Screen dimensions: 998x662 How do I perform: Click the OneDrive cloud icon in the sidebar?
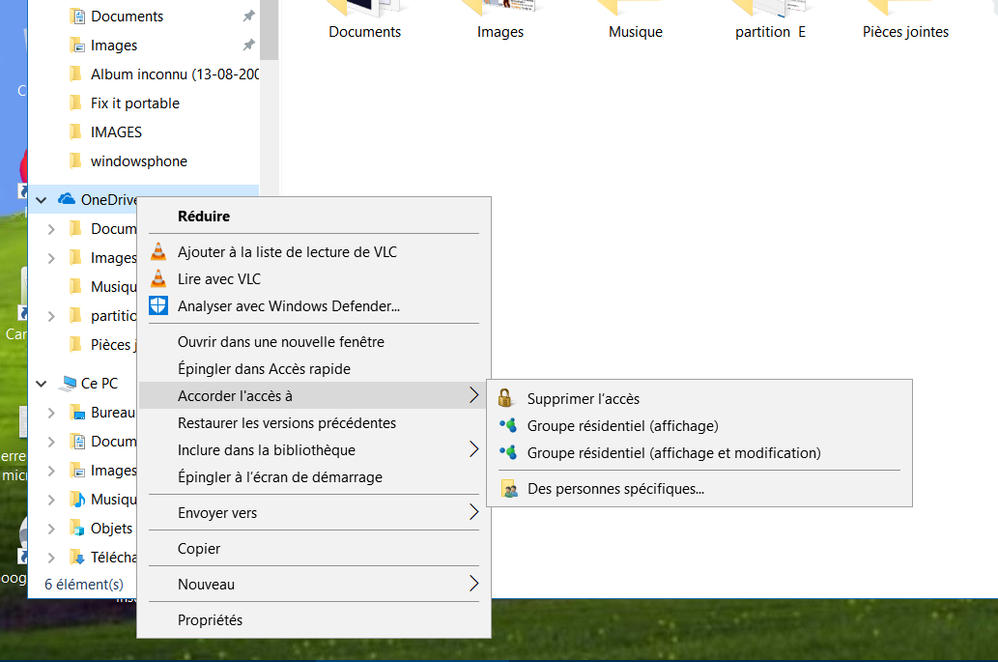(x=67, y=199)
